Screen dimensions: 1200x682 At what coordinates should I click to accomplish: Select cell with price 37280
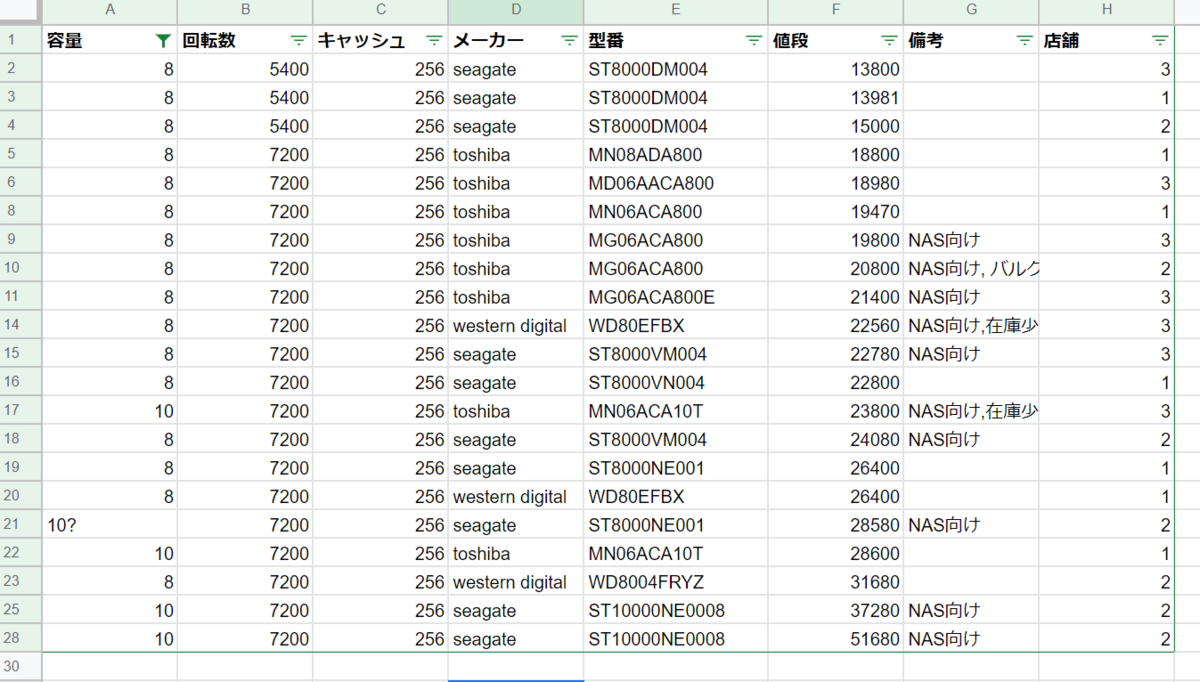tap(836, 611)
